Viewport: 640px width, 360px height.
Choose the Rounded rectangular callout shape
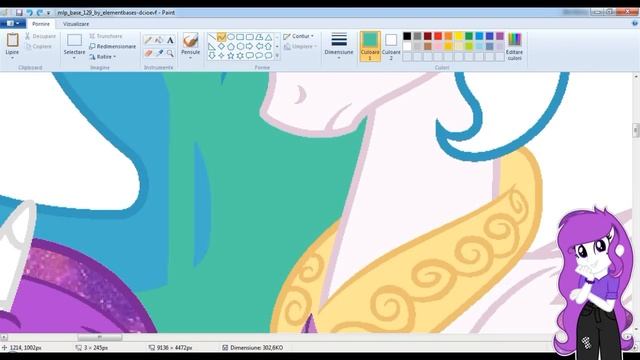coord(249,56)
